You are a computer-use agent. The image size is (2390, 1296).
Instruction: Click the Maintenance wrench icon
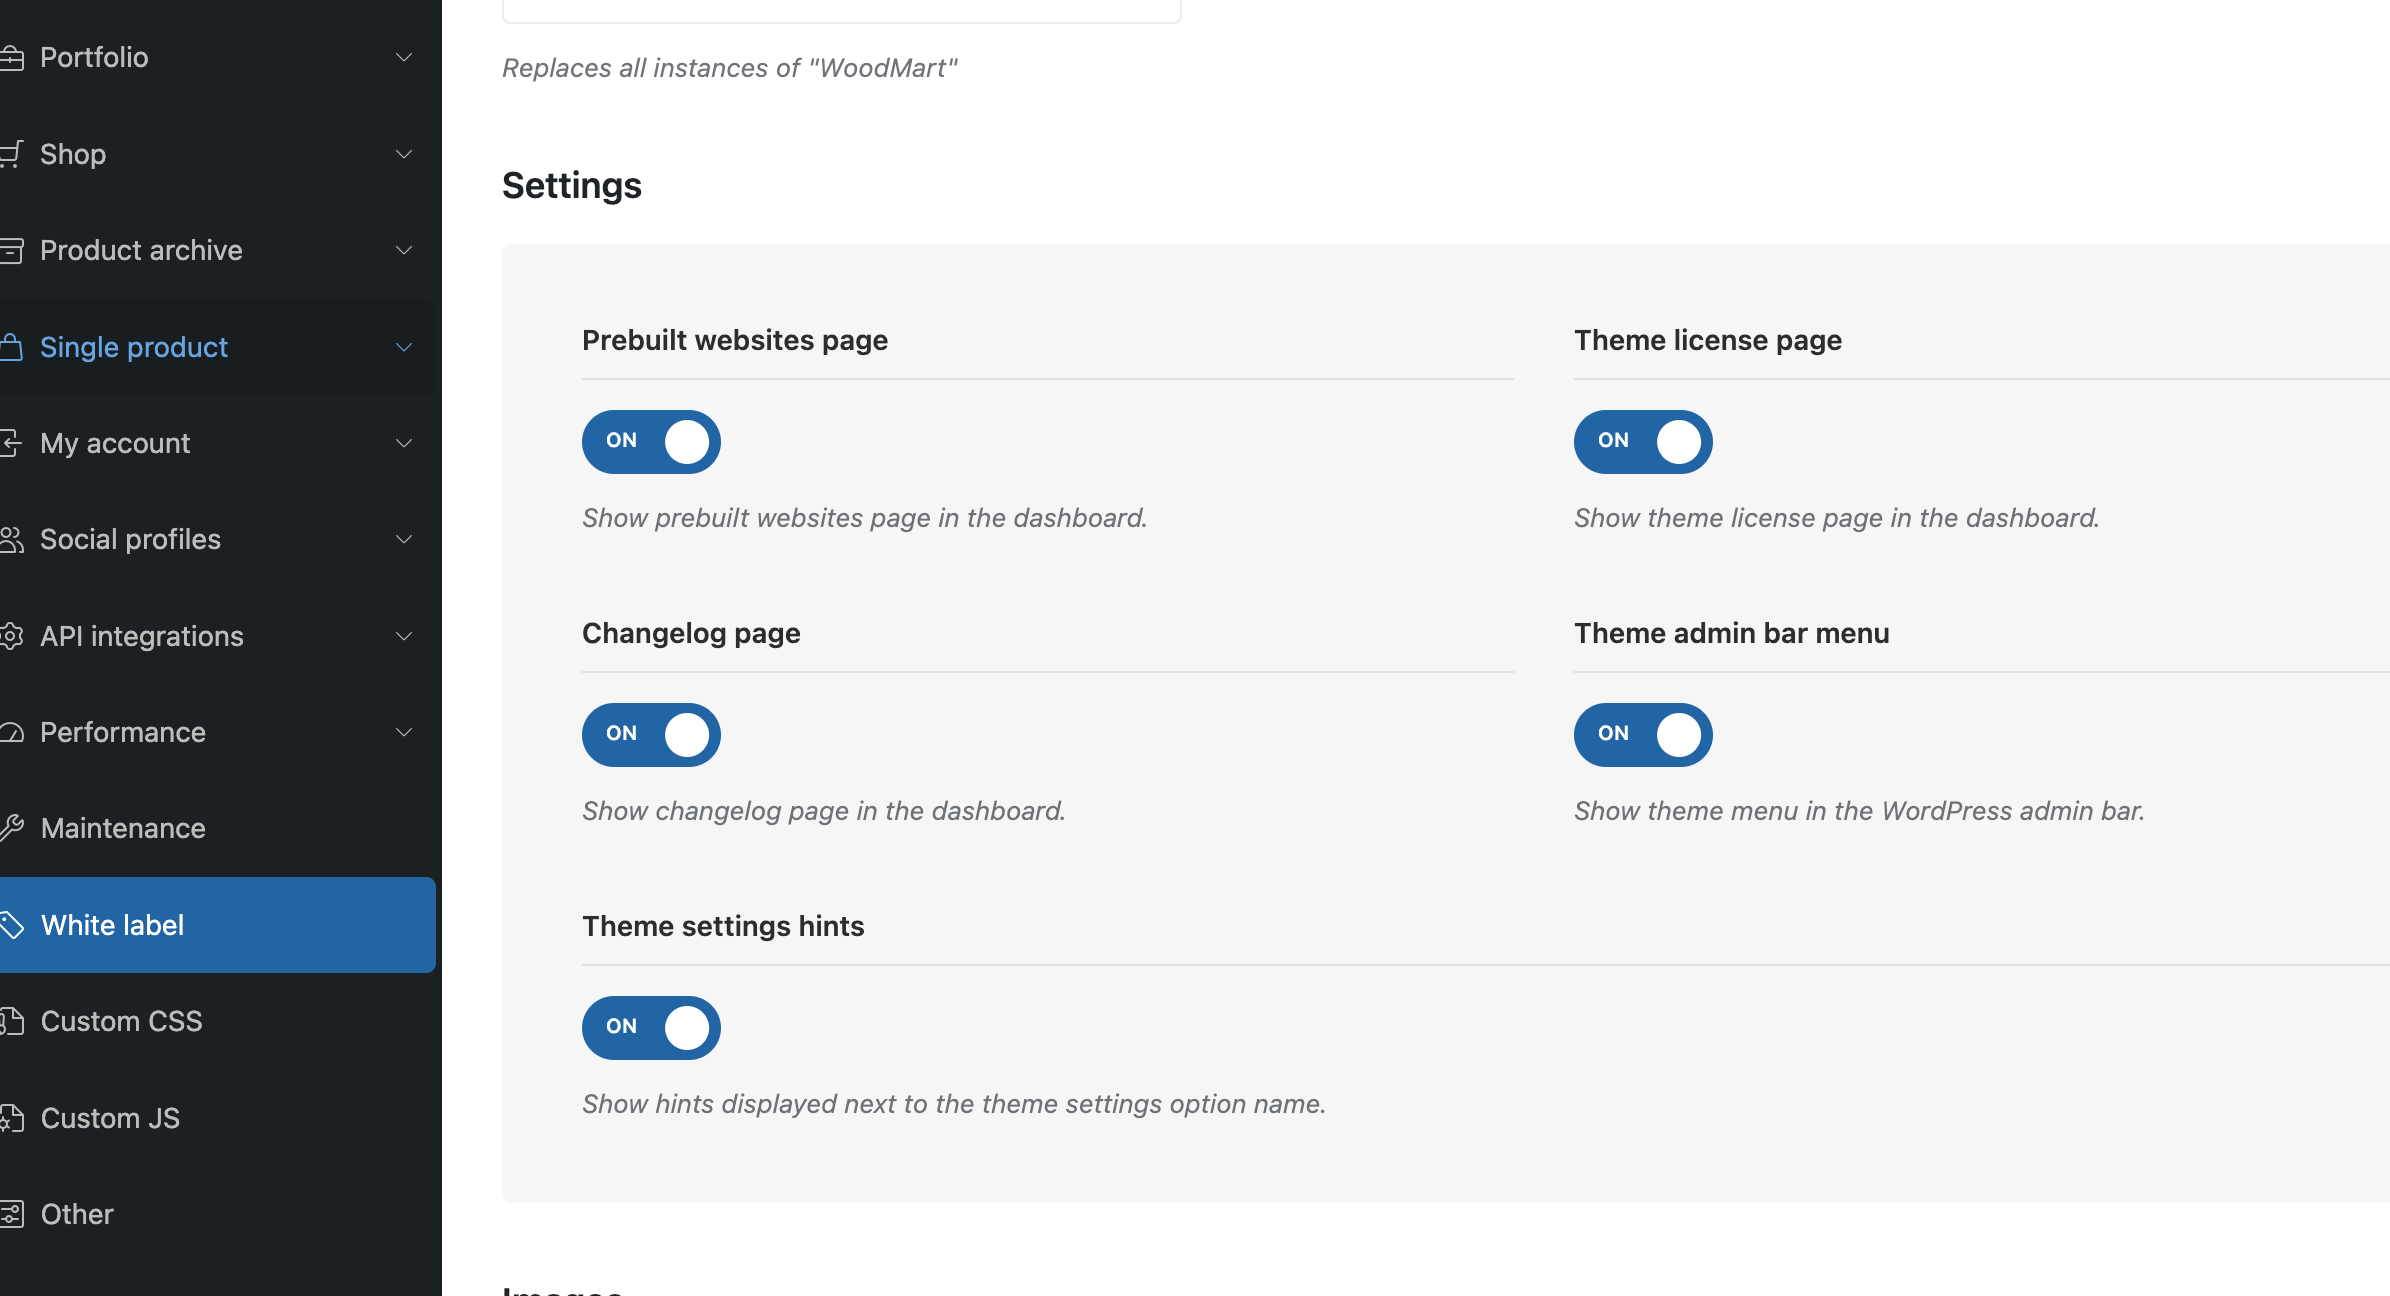tap(12, 828)
